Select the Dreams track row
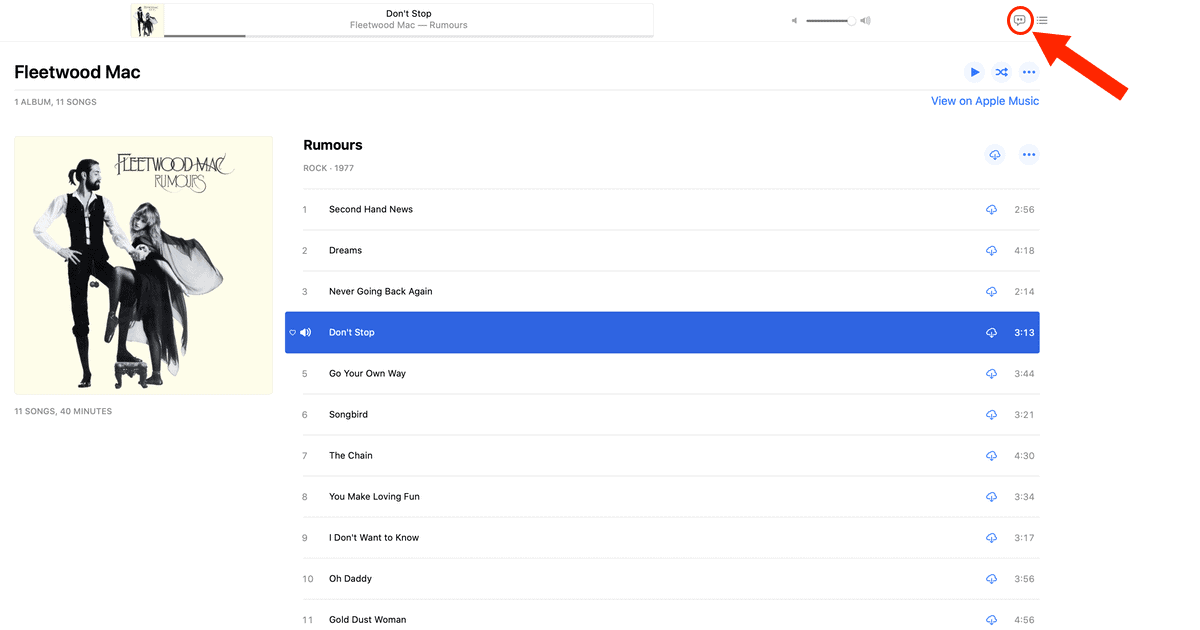The height and width of the screenshot is (630, 1200). pos(671,251)
